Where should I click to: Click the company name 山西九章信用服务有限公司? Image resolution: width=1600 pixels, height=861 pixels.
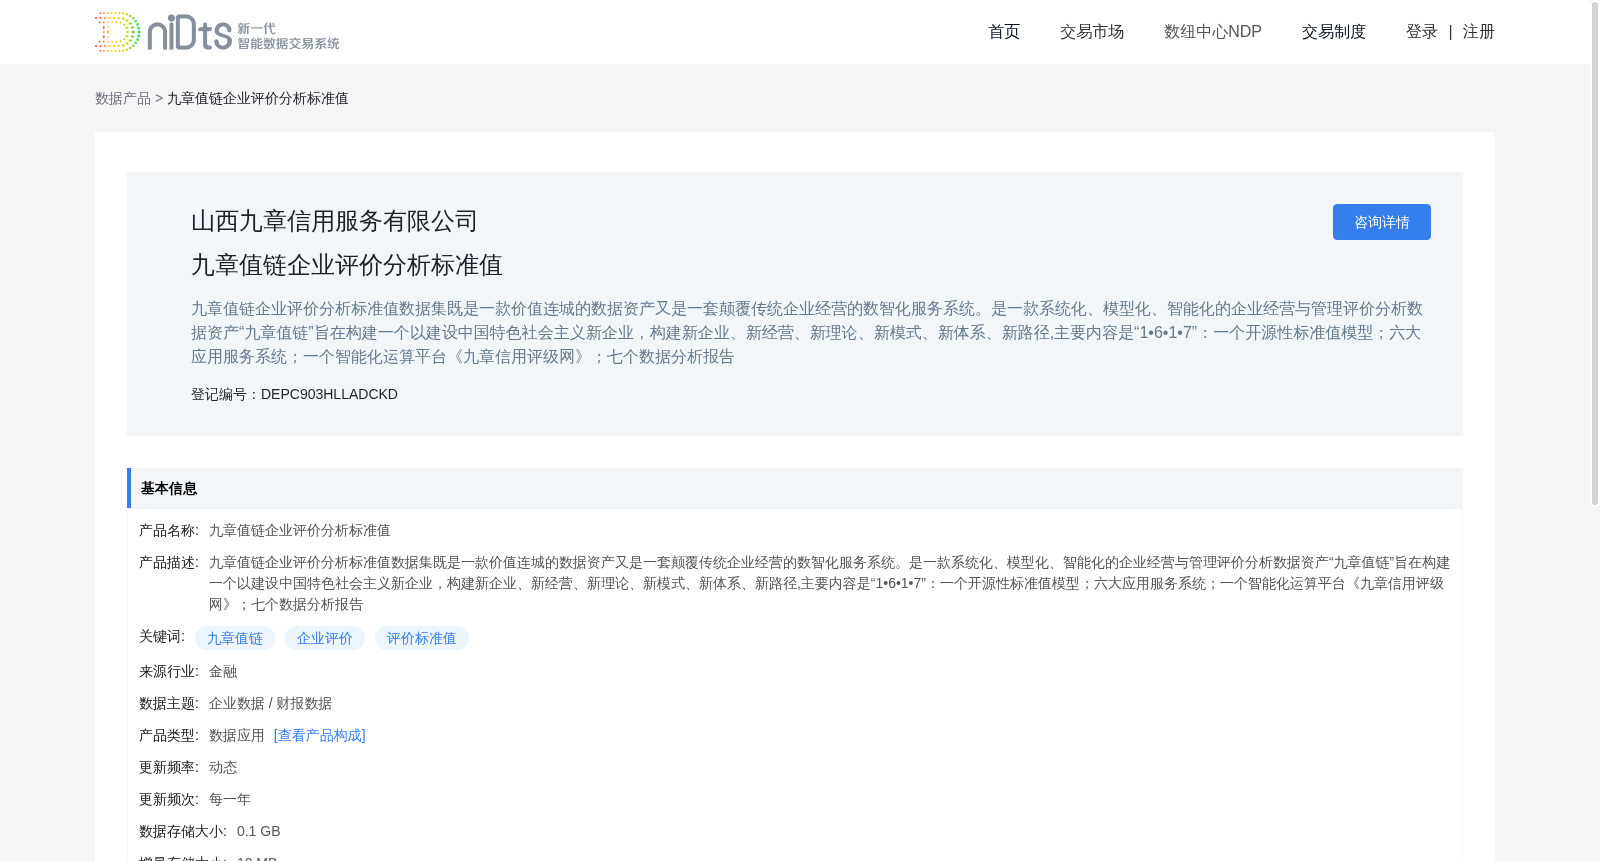click(x=334, y=221)
